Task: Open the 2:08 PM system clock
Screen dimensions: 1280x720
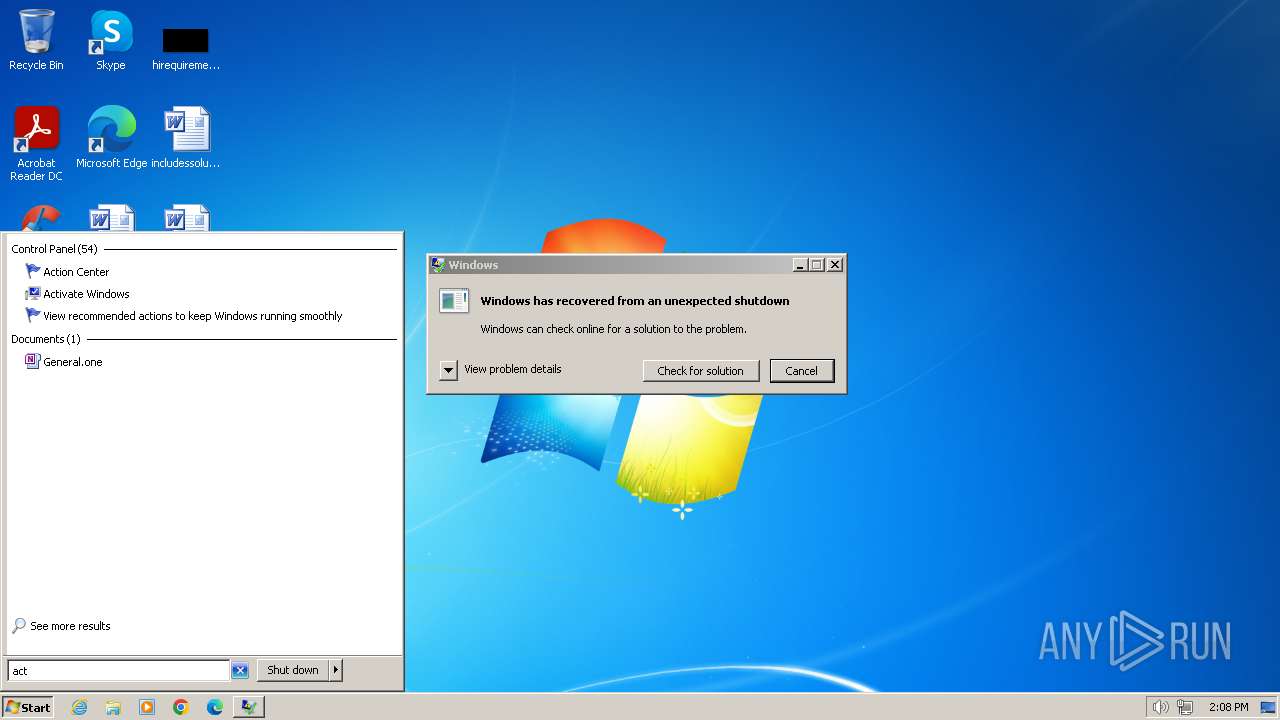Action: coord(1228,707)
